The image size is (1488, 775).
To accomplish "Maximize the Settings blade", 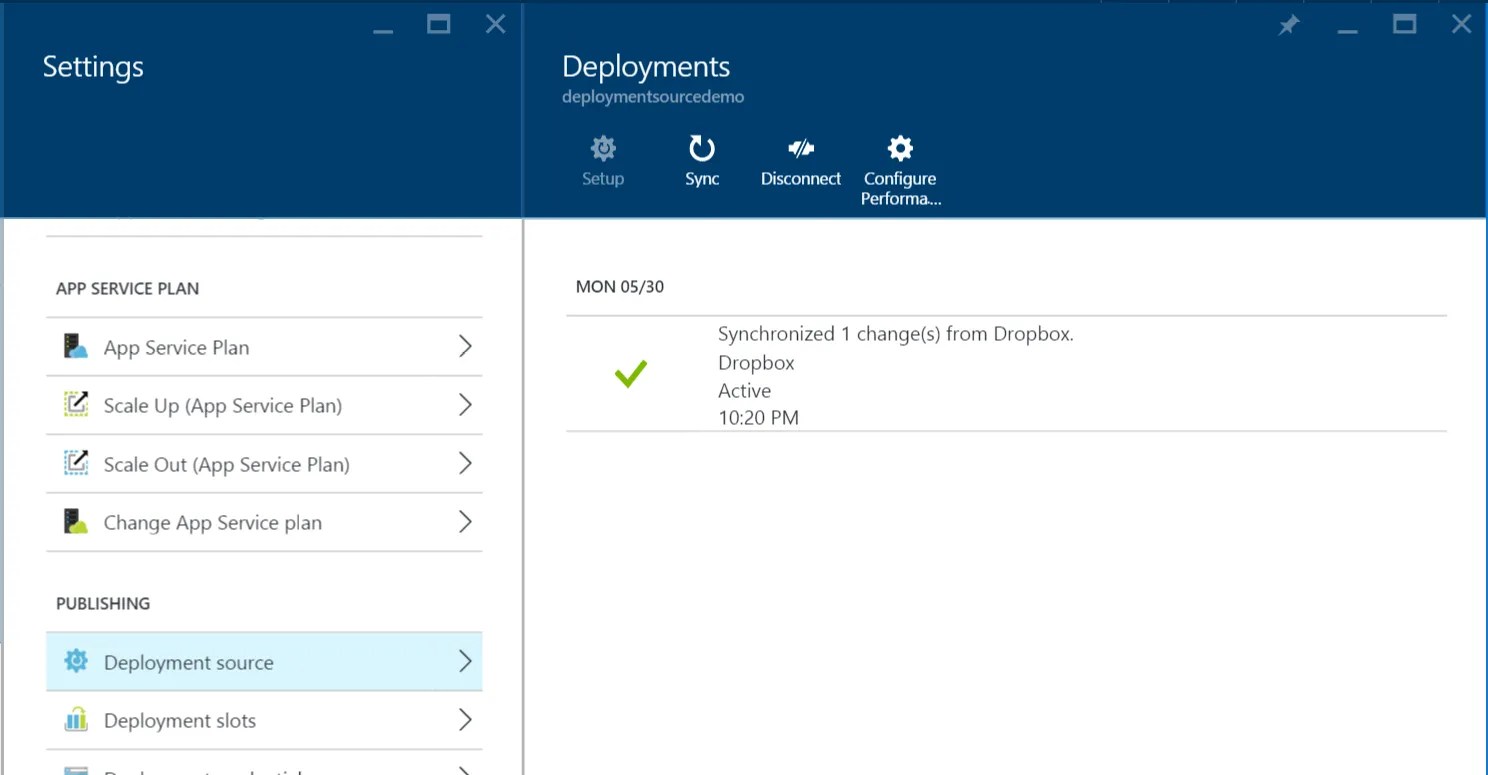I will (x=439, y=25).
